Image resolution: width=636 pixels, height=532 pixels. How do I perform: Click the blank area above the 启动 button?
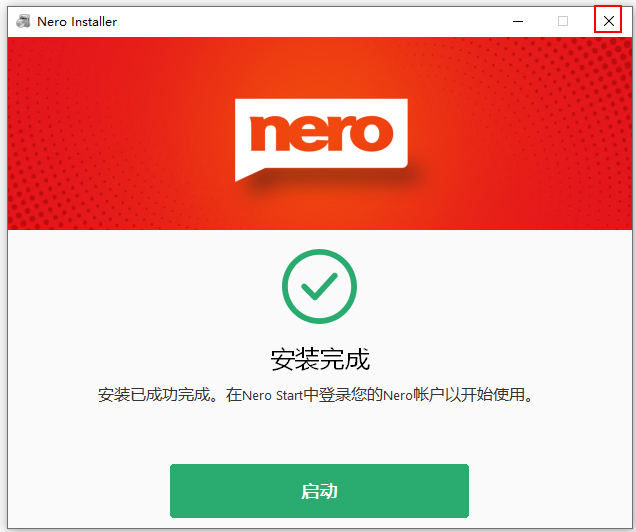319,434
